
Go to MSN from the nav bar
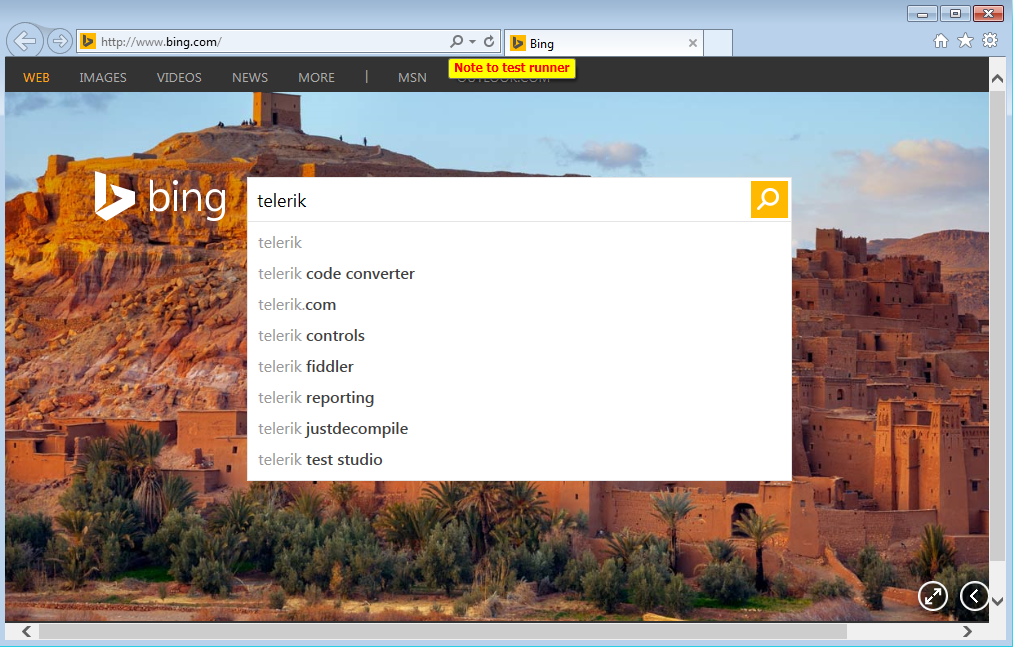click(412, 78)
